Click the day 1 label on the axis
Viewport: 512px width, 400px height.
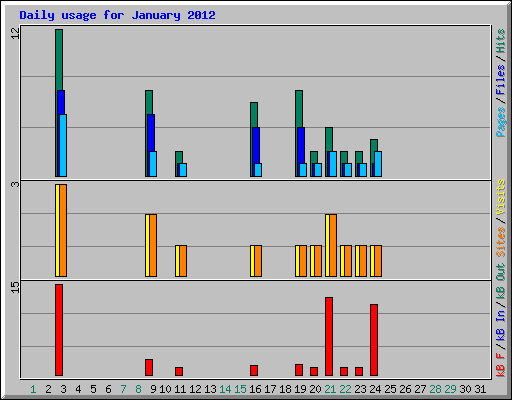click(x=33, y=389)
